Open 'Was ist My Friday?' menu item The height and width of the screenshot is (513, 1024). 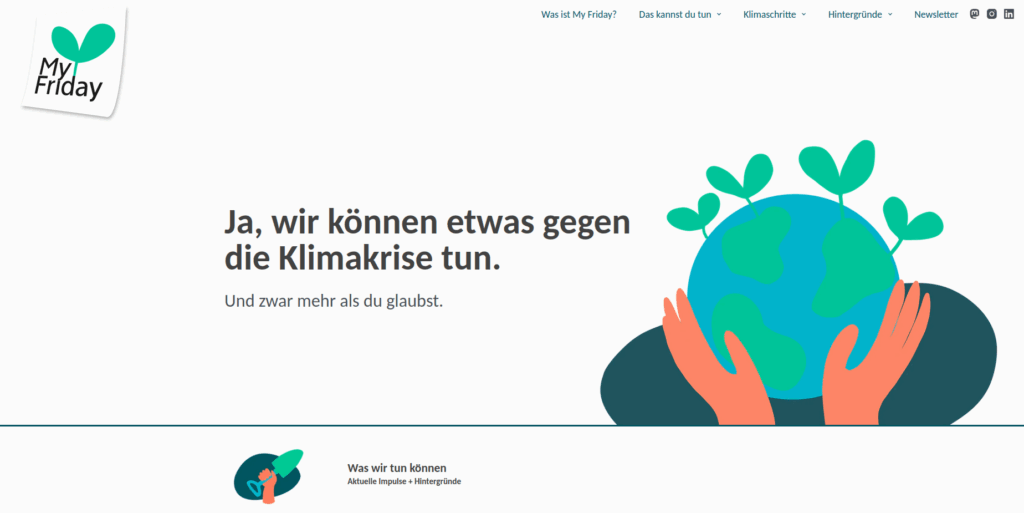(x=579, y=14)
